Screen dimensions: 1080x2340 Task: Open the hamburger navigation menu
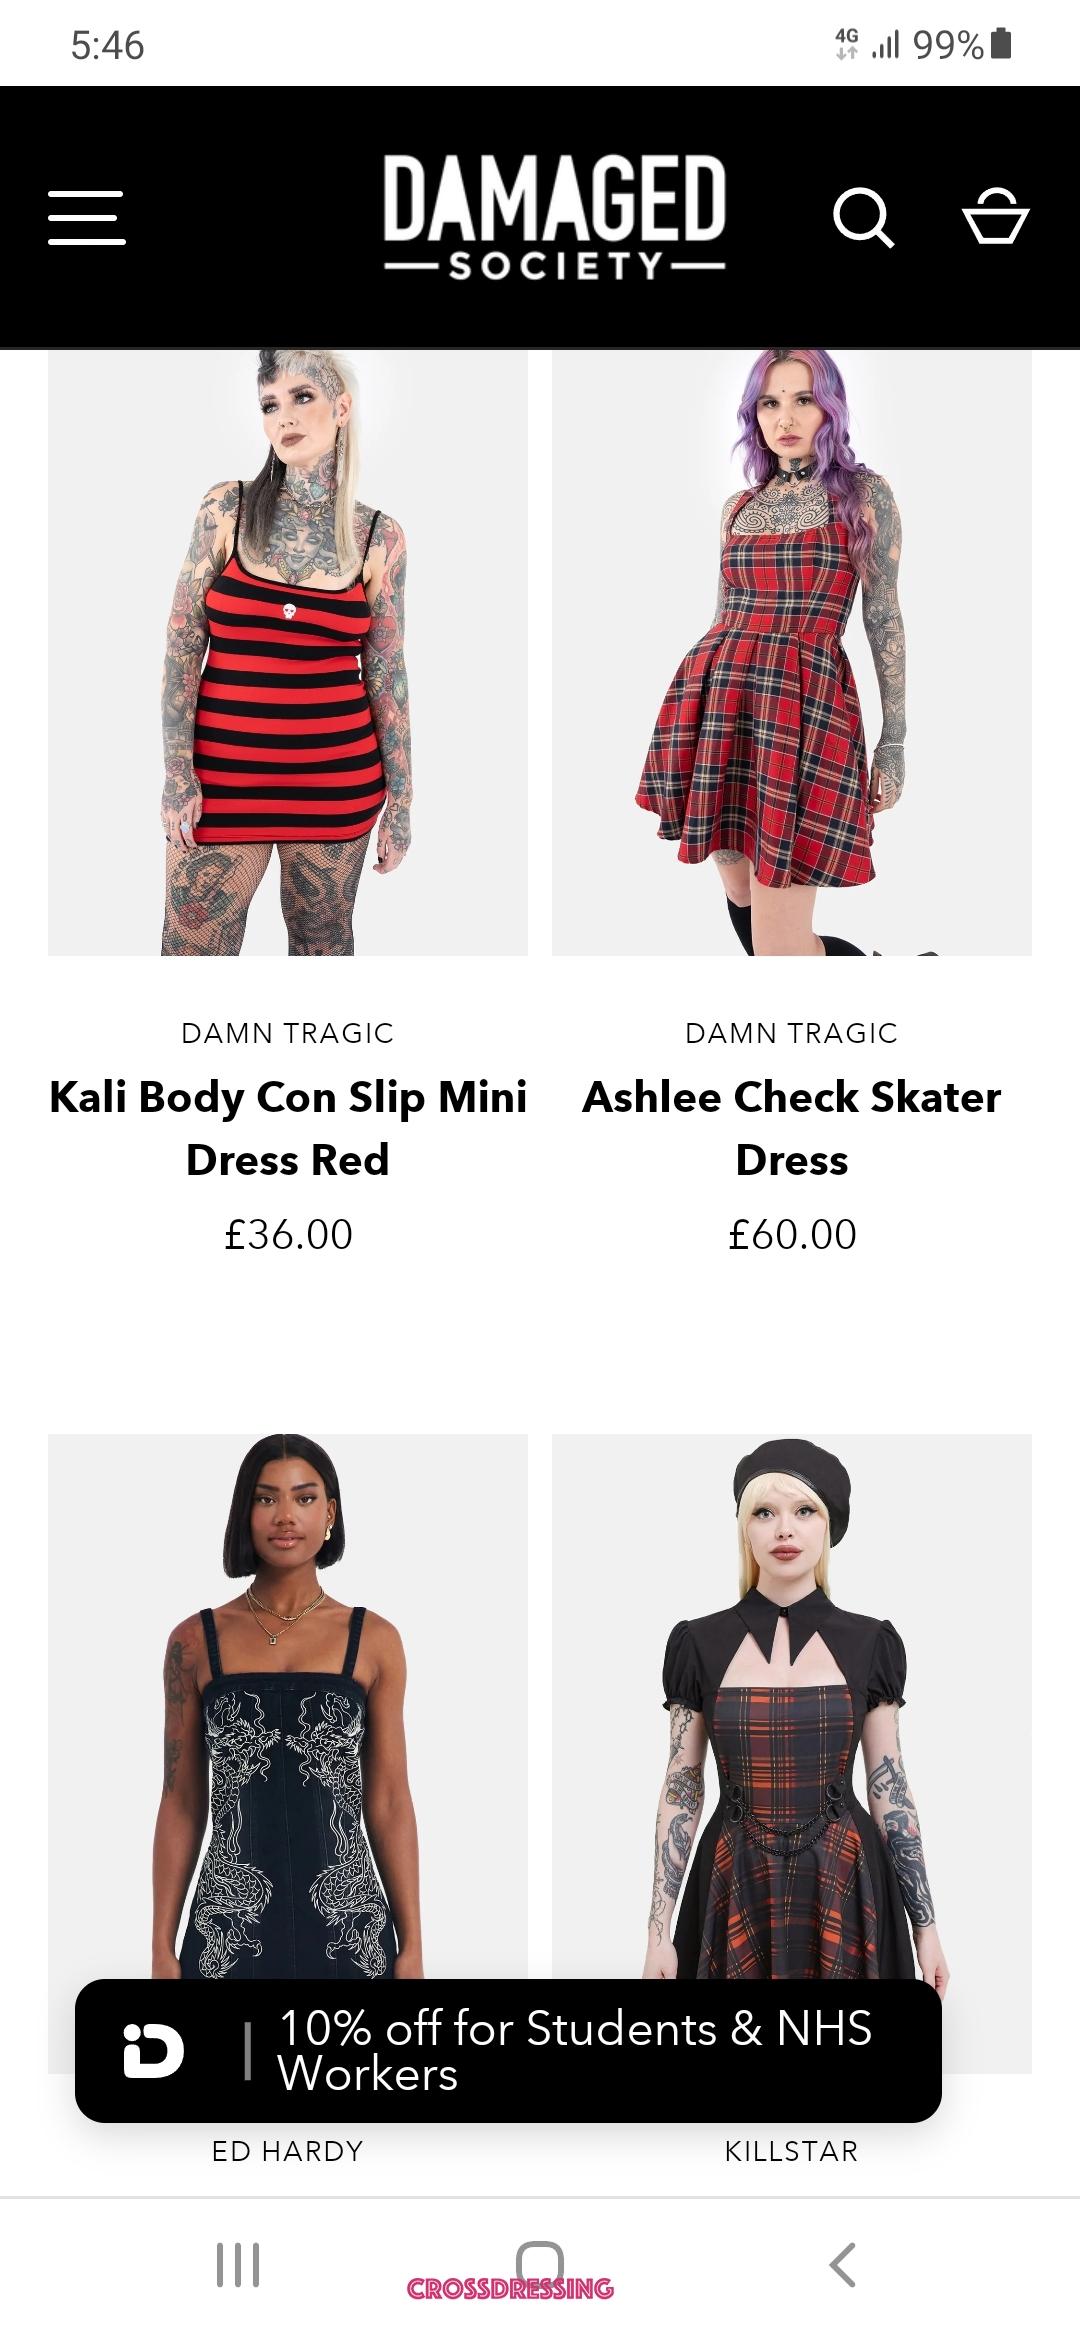pos(86,217)
